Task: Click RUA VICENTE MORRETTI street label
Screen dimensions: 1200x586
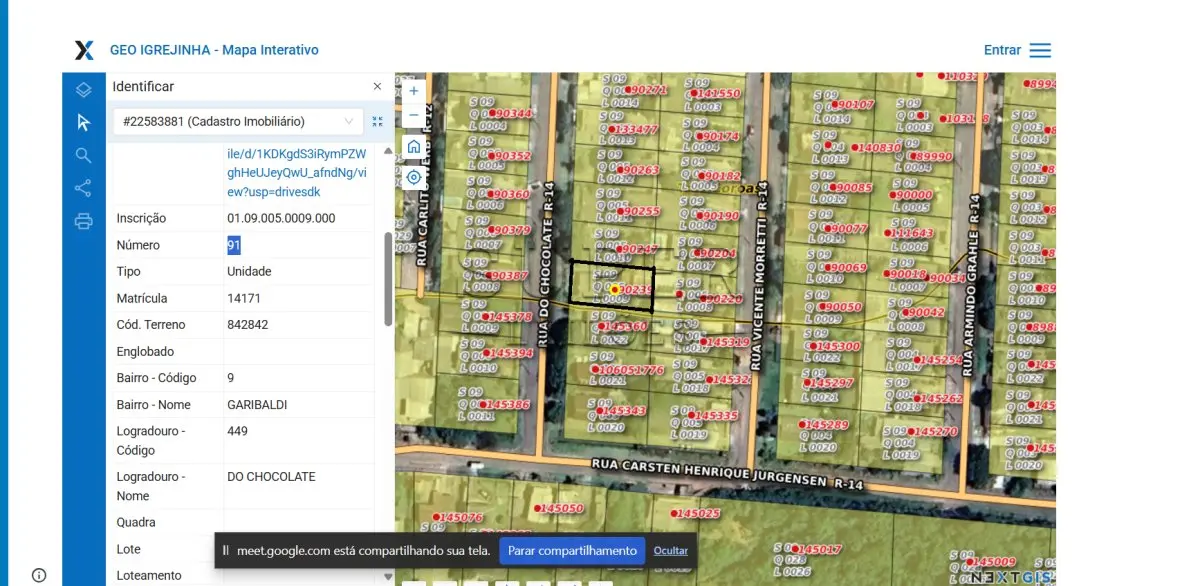Action: tap(758, 277)
